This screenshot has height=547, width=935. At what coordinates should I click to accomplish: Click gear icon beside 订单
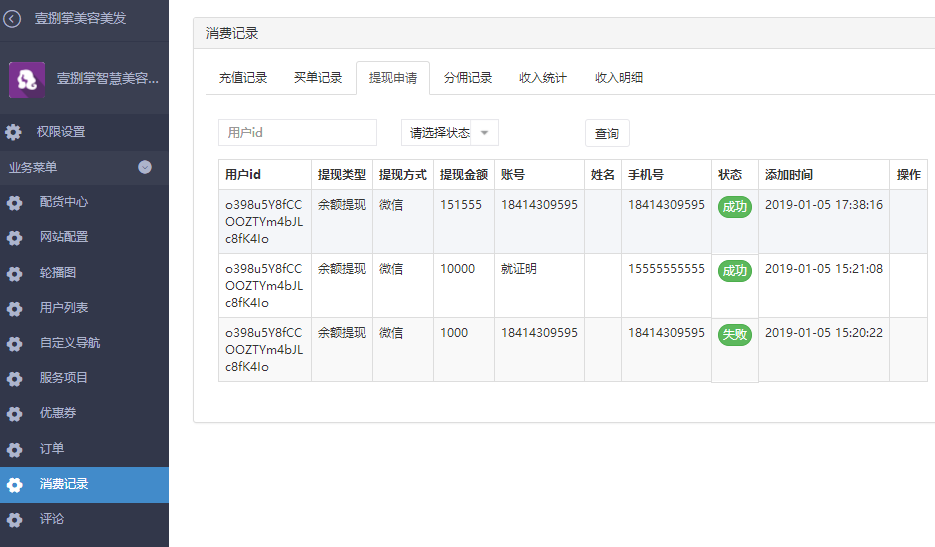point(14,449)
